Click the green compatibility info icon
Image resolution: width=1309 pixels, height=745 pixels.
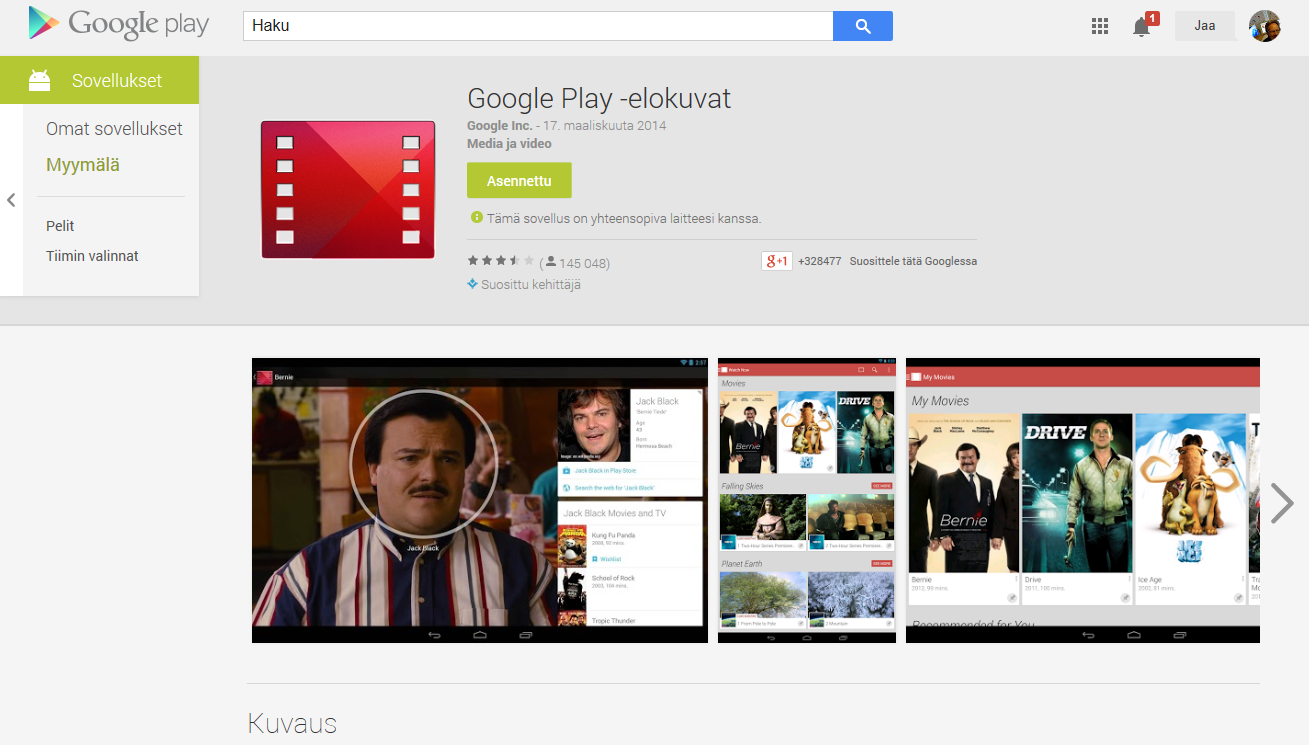(x=476, y=217)
